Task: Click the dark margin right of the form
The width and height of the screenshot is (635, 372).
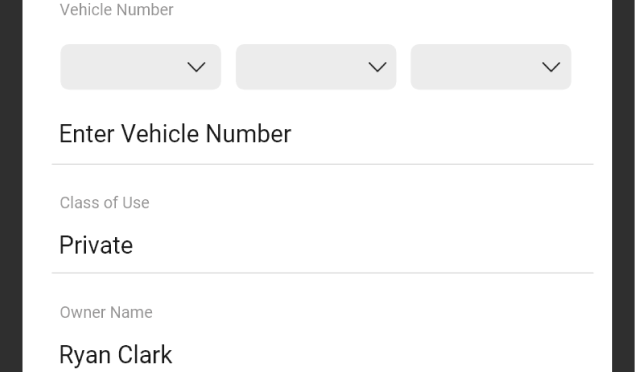Action: [624, 186]
